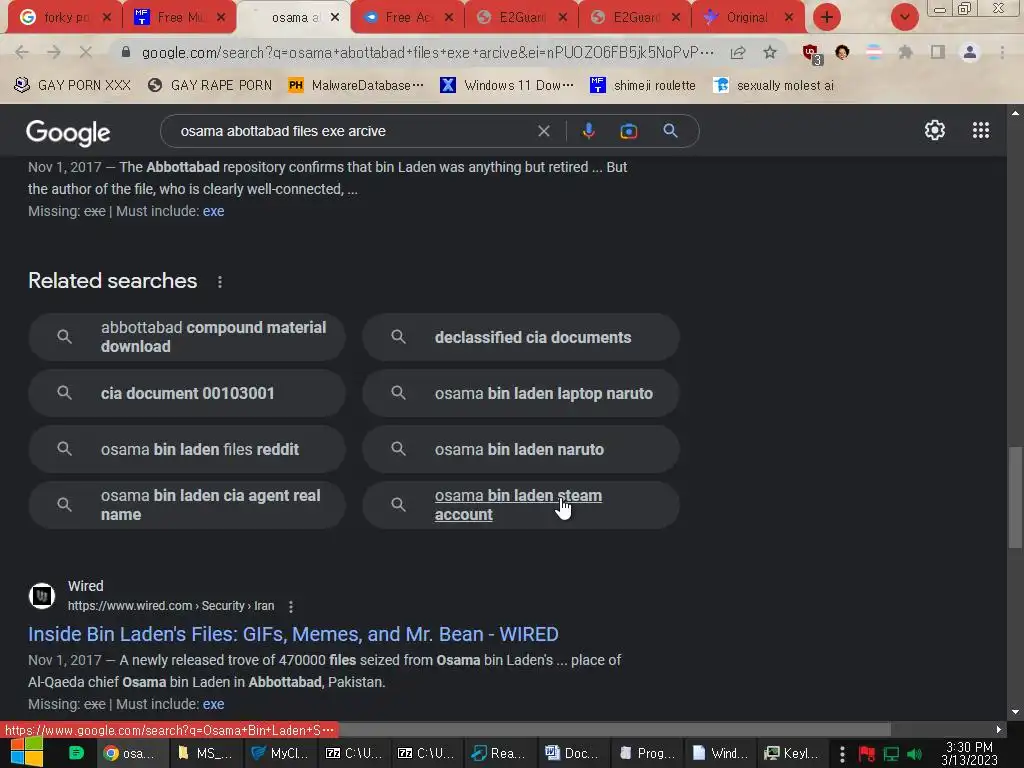Go forward using the browser forward arrow
The image size is (1024, 768).
(54, 52)
